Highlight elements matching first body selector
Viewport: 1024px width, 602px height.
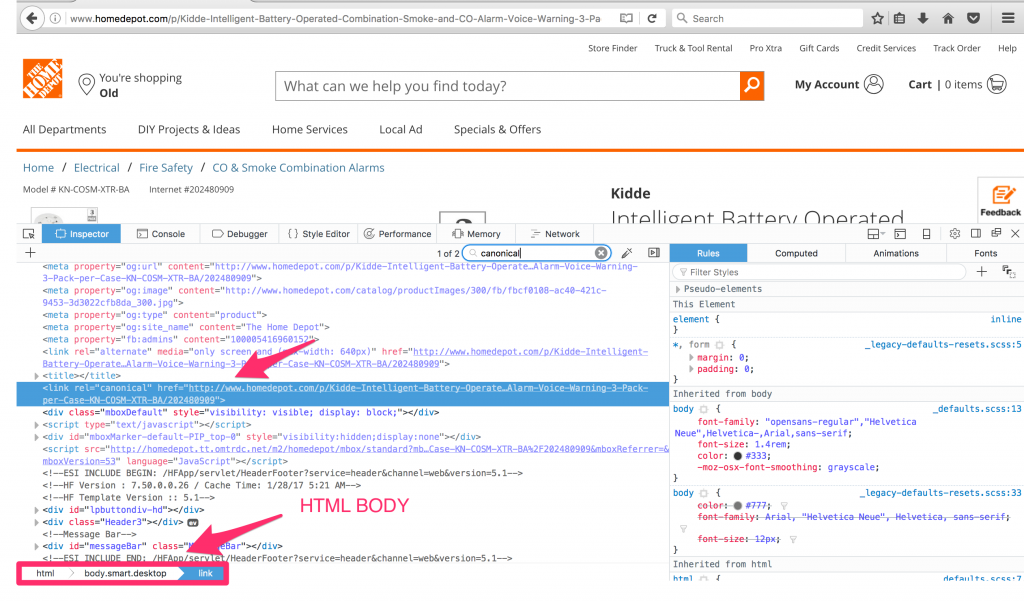click(703, 409)
